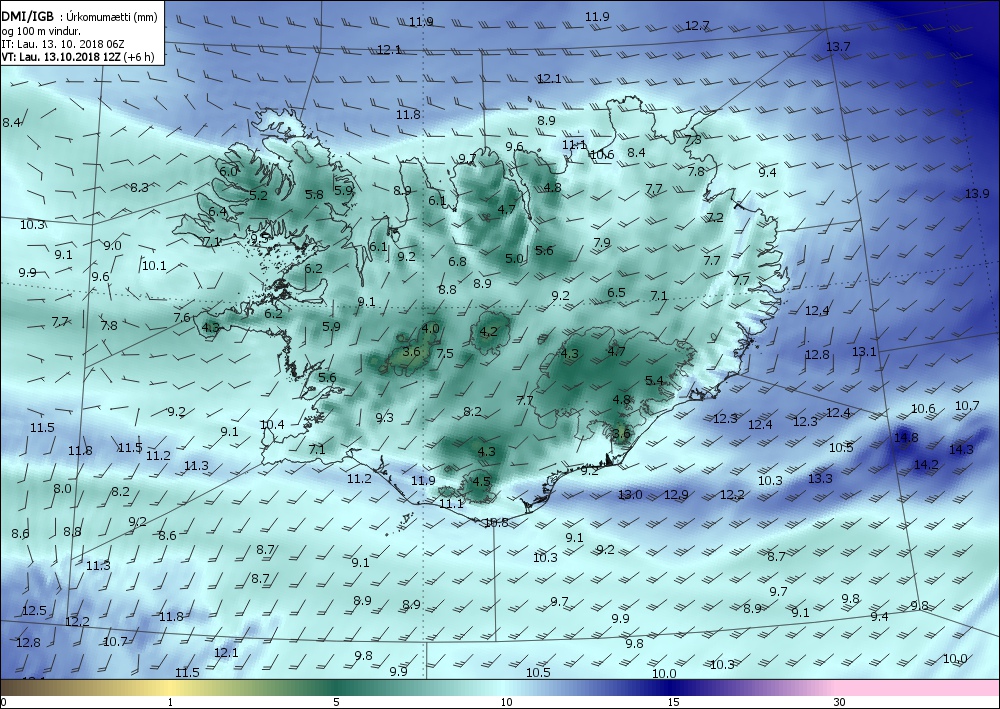The width and height of the screenshot is (1000, 709).
Task: Click the "10.1" value on the map
Action: click(154, 265)
